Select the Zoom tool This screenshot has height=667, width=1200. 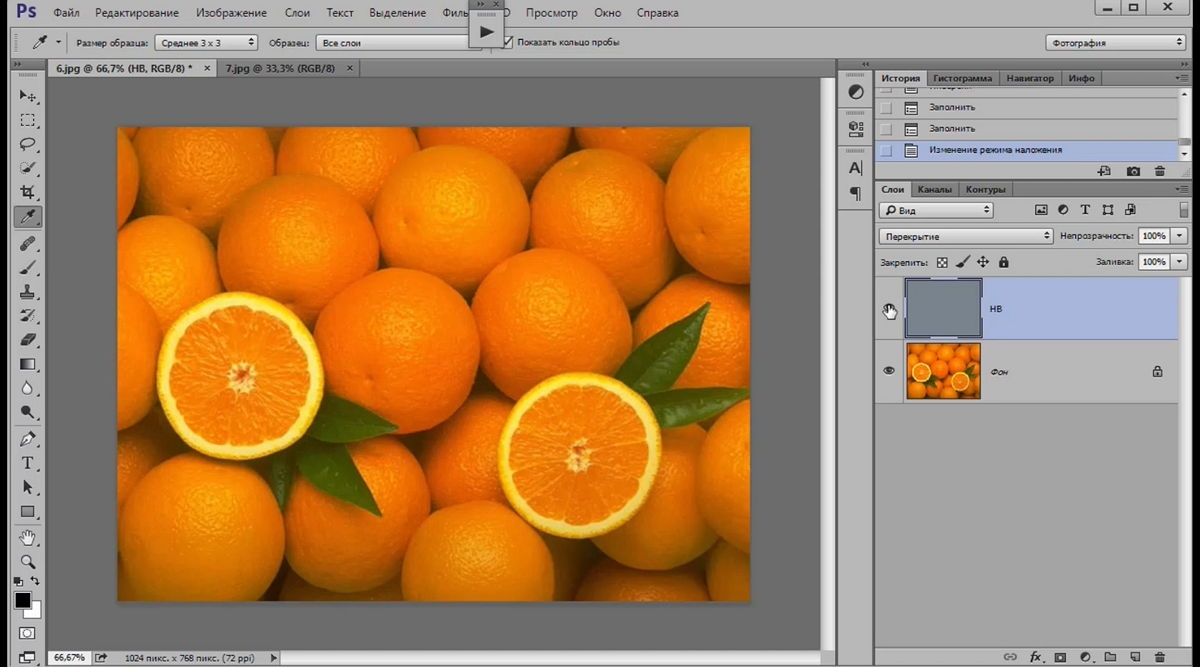27,561
